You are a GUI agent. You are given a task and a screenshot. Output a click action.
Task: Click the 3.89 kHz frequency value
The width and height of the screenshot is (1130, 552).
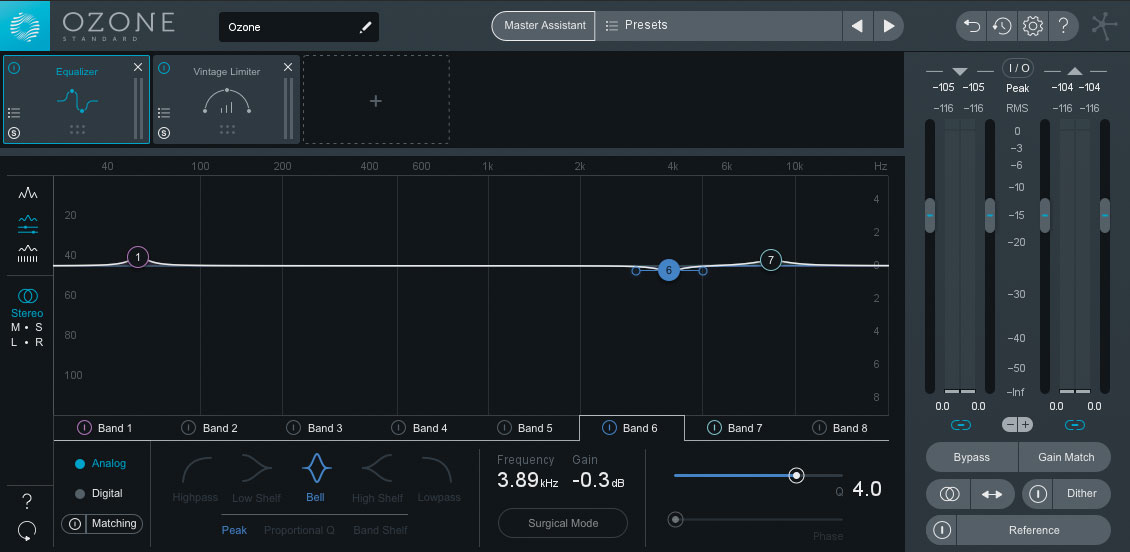(x=528, y=481)
